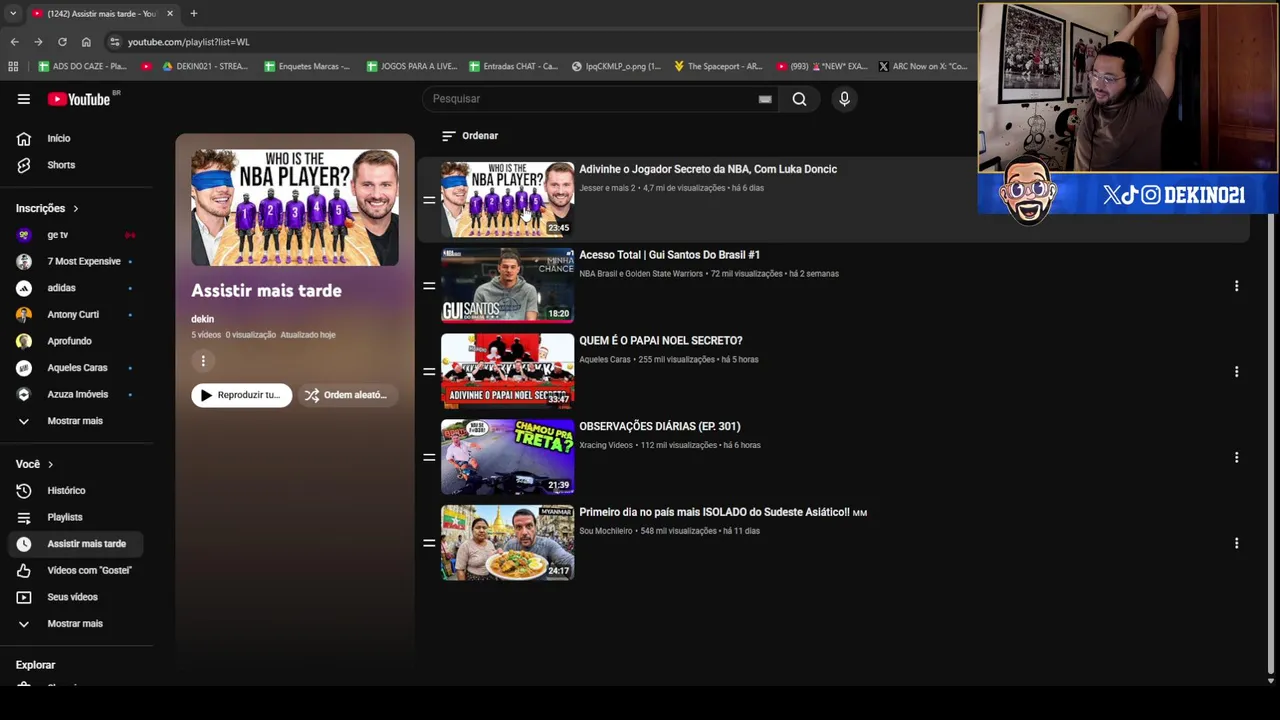Open Azuza Imóveis subscription
The height and width of the screenshot is (720, 1280).
(x=76, y=394)
